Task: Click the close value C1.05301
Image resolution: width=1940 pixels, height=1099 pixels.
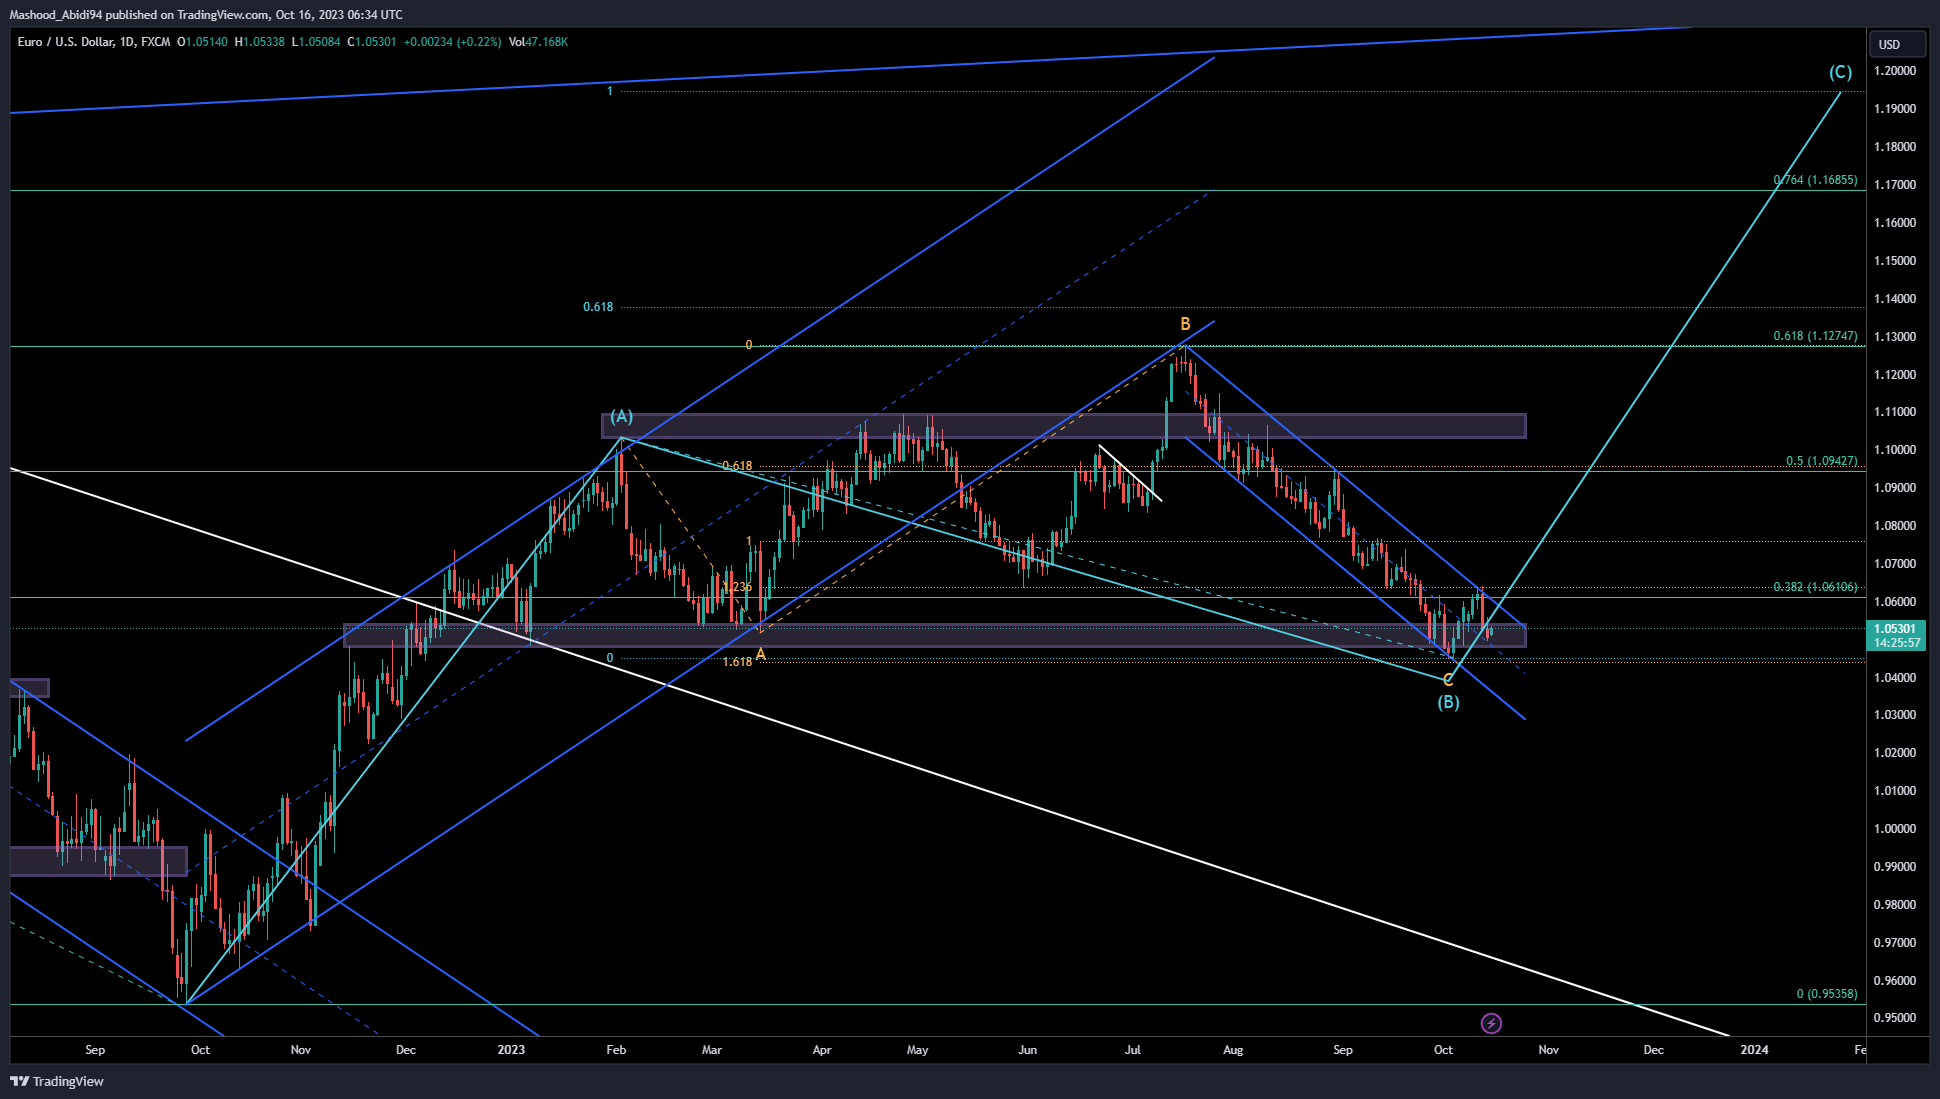Action: pos(371,42)
